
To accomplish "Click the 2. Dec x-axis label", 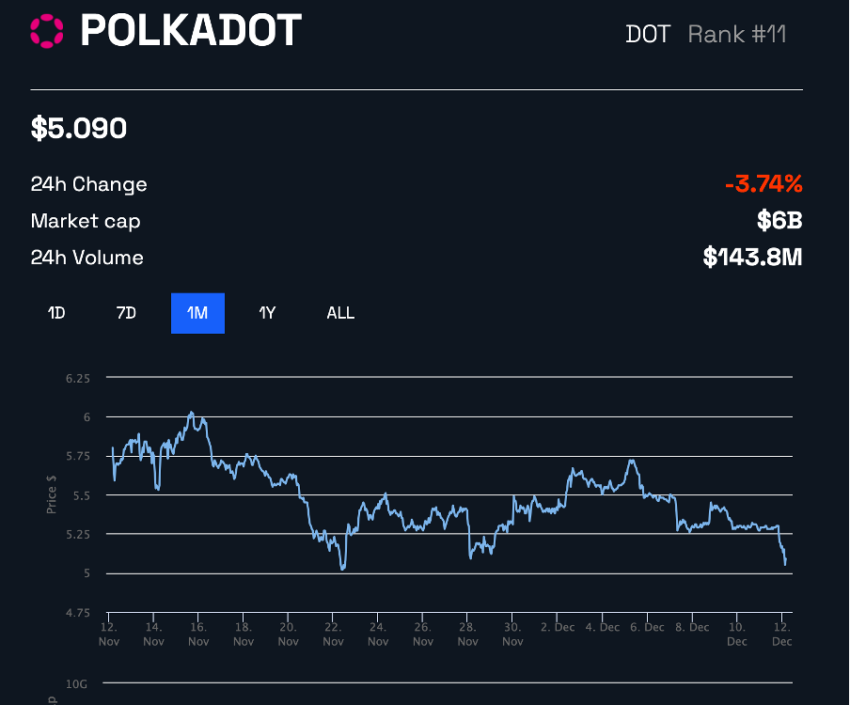I will (x=557, y=627).
